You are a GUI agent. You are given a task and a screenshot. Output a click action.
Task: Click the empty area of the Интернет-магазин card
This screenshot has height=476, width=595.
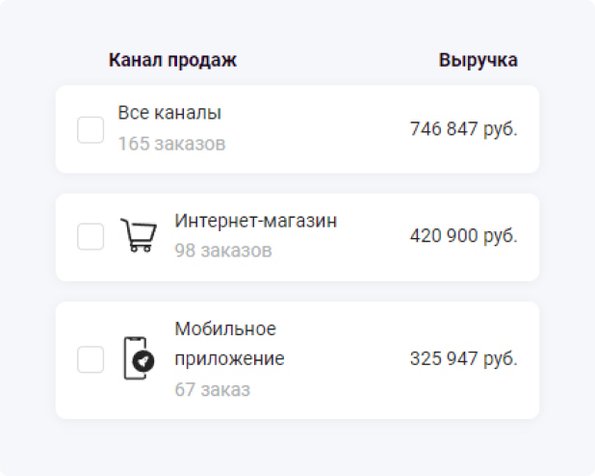tap(372, 238)
